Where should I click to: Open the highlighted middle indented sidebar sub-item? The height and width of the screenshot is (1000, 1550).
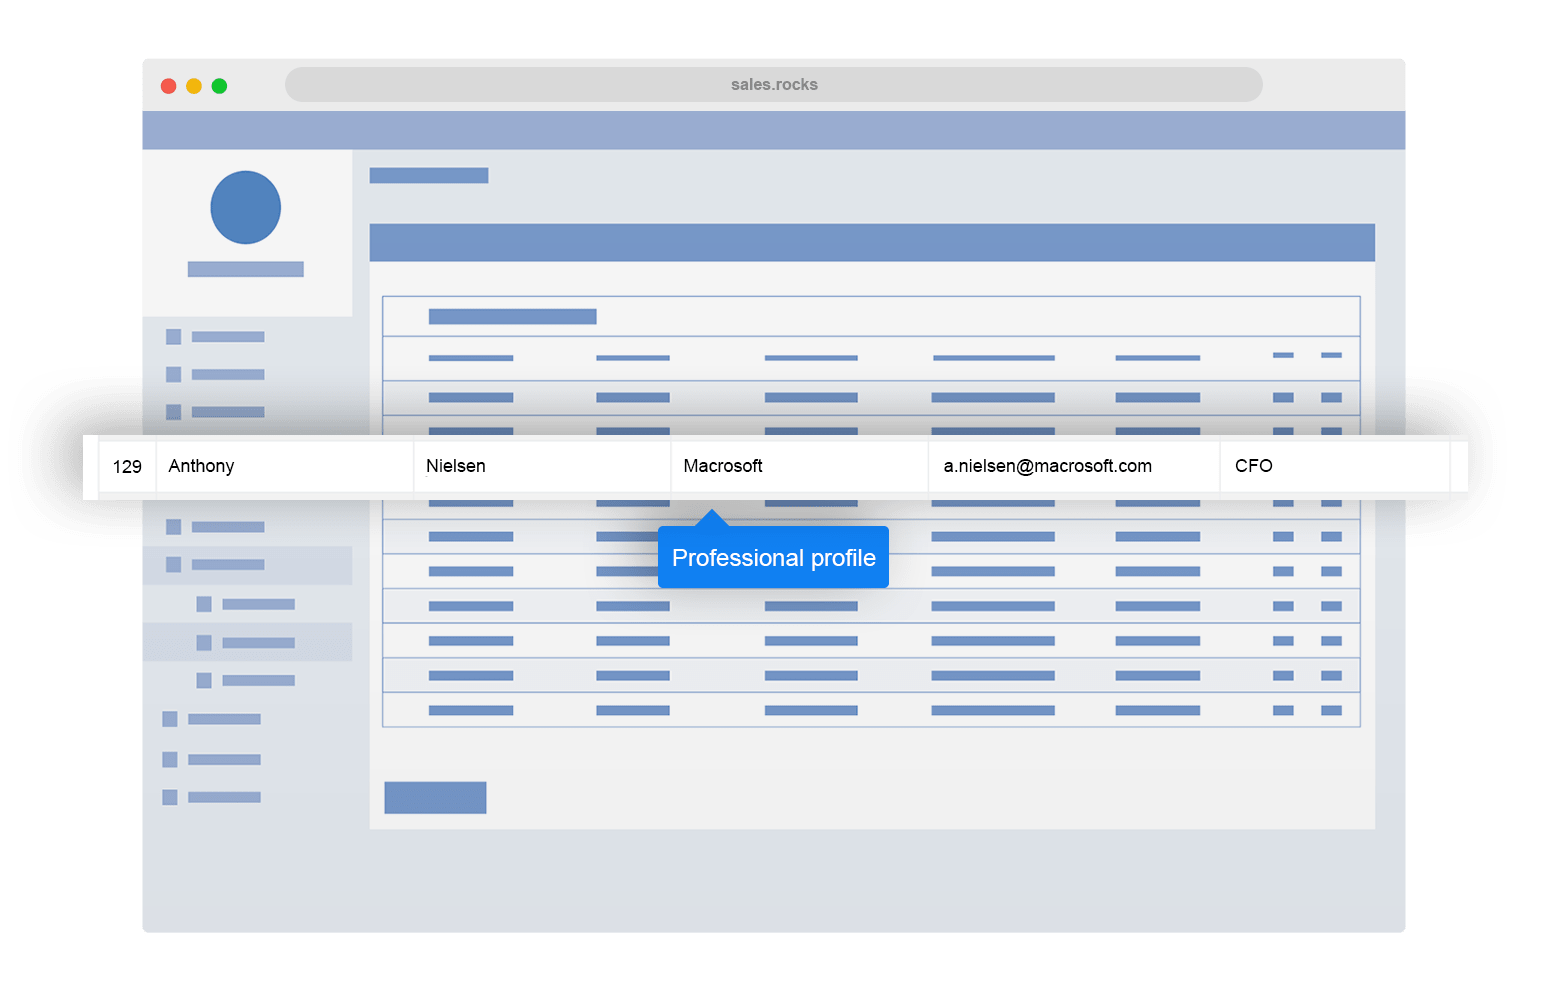click(x=258, y=643)
